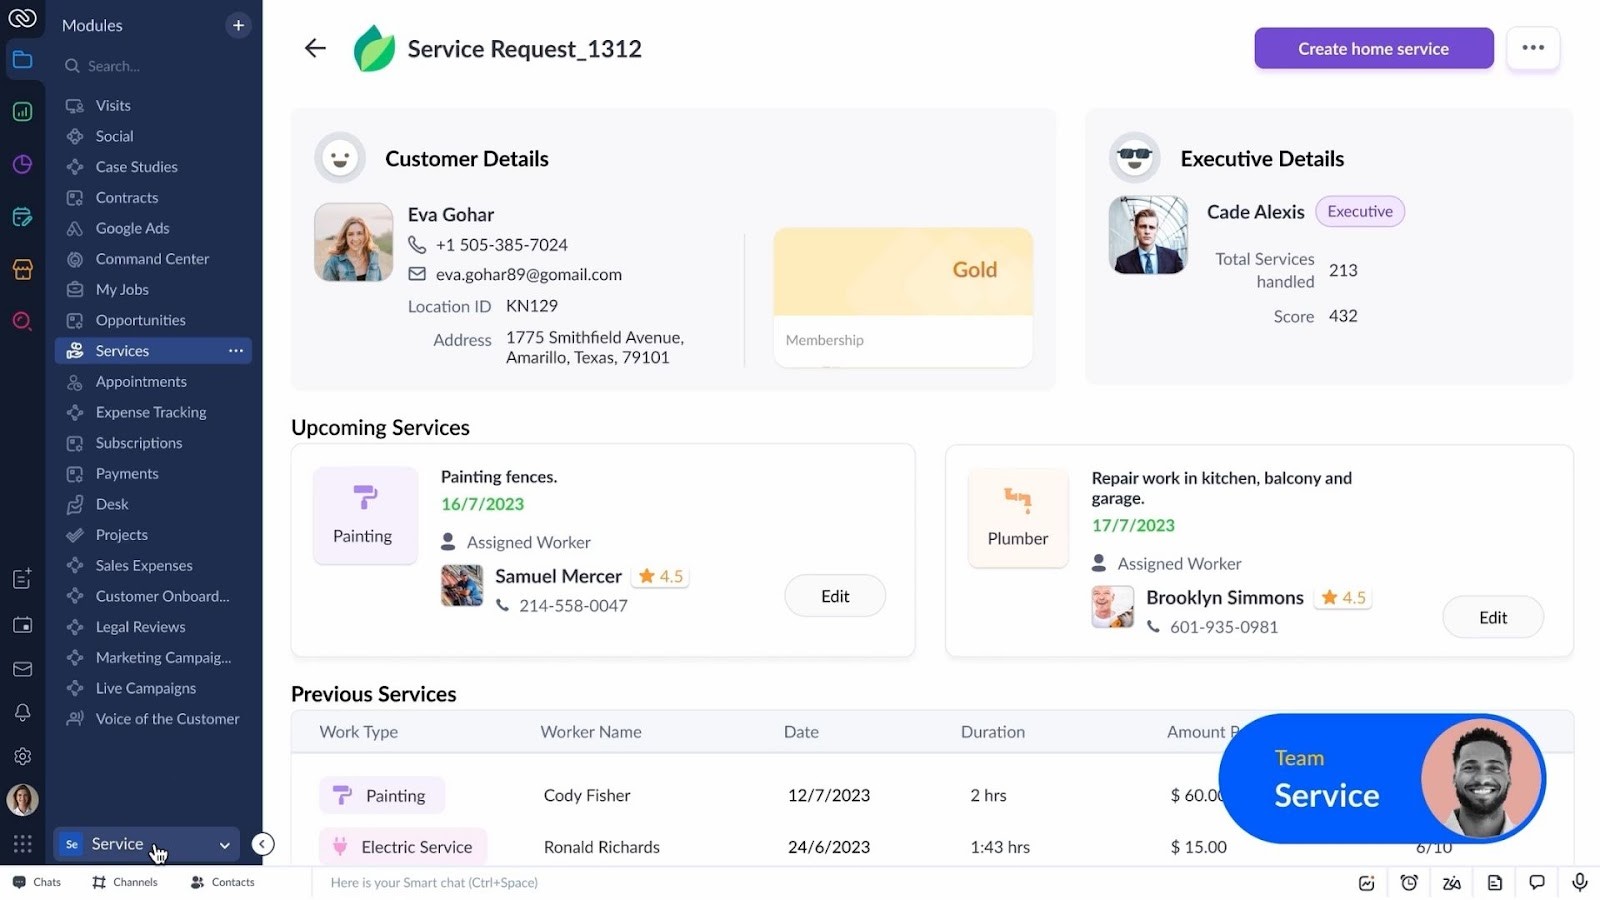Collapse the sidebar with the chevron arrow
1600x900 pixels.
click(x=263, y=844)
